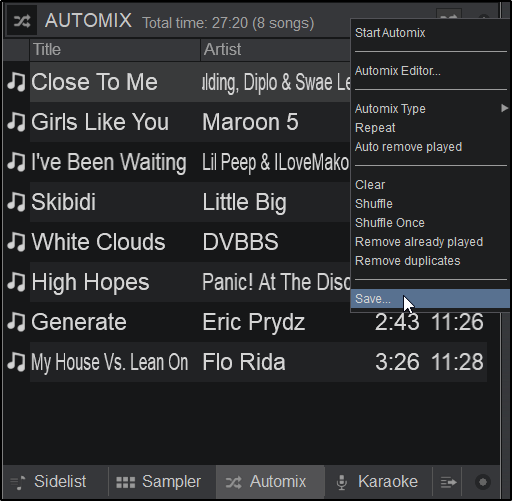This screenshot has width=512, height=501.
Task: Click the Sampler grid icon
Action: coord(126,482)
